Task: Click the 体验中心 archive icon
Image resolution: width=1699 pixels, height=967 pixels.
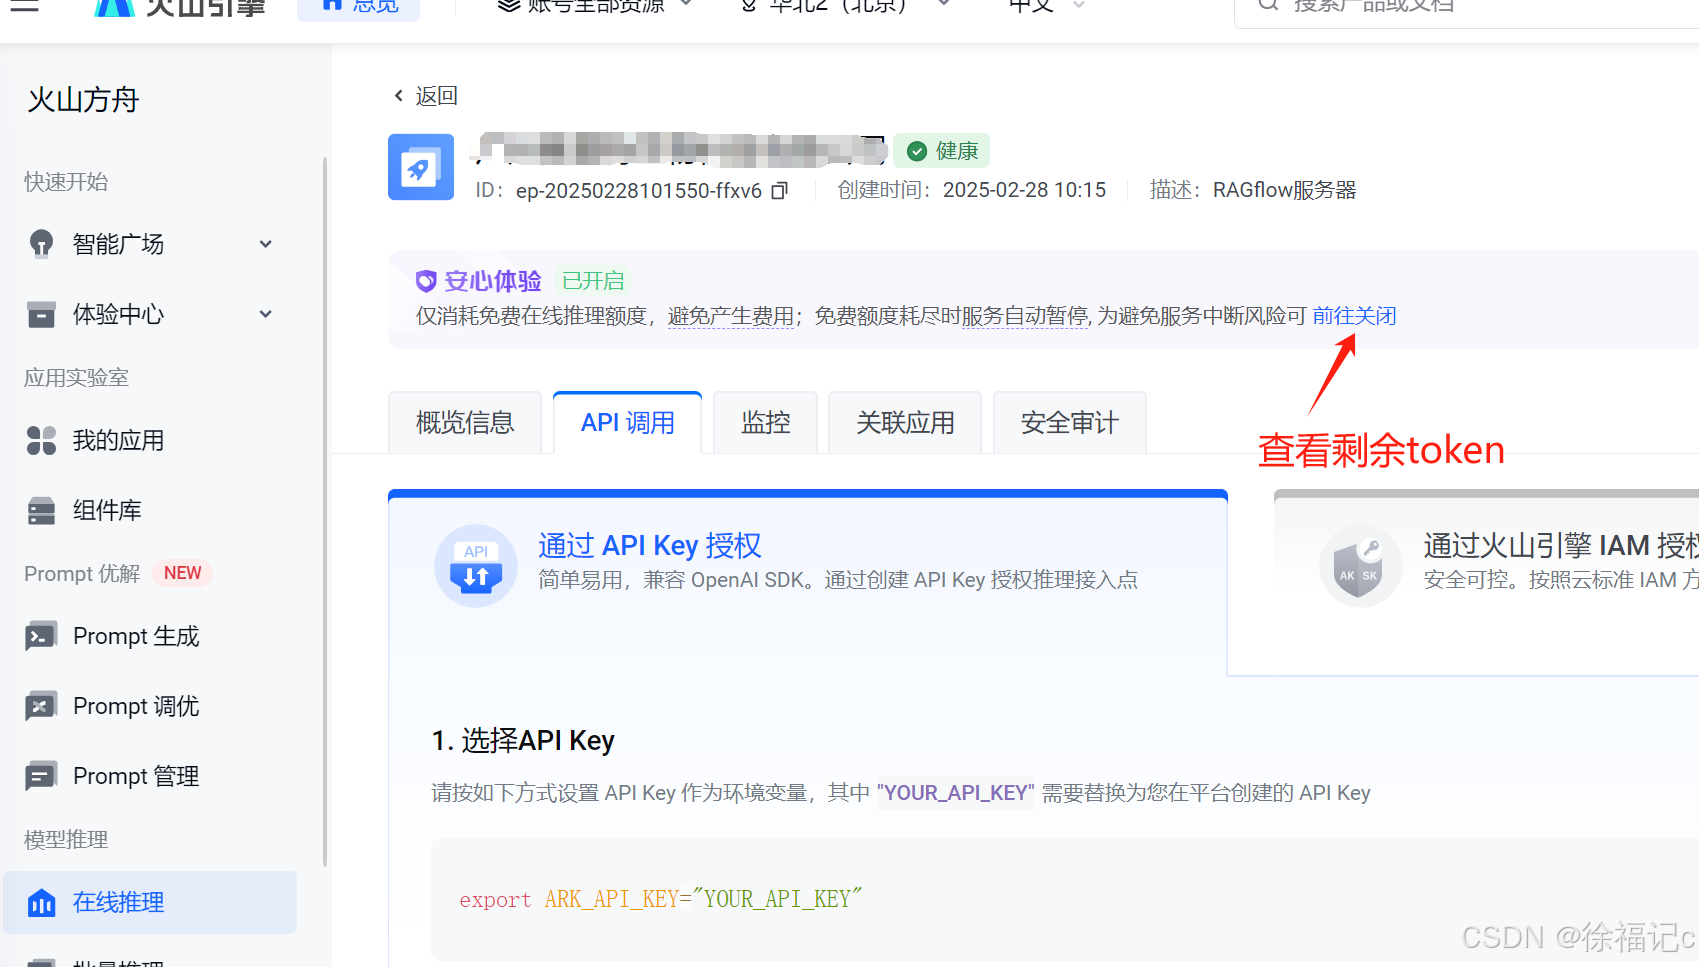Action: (41, 314)
